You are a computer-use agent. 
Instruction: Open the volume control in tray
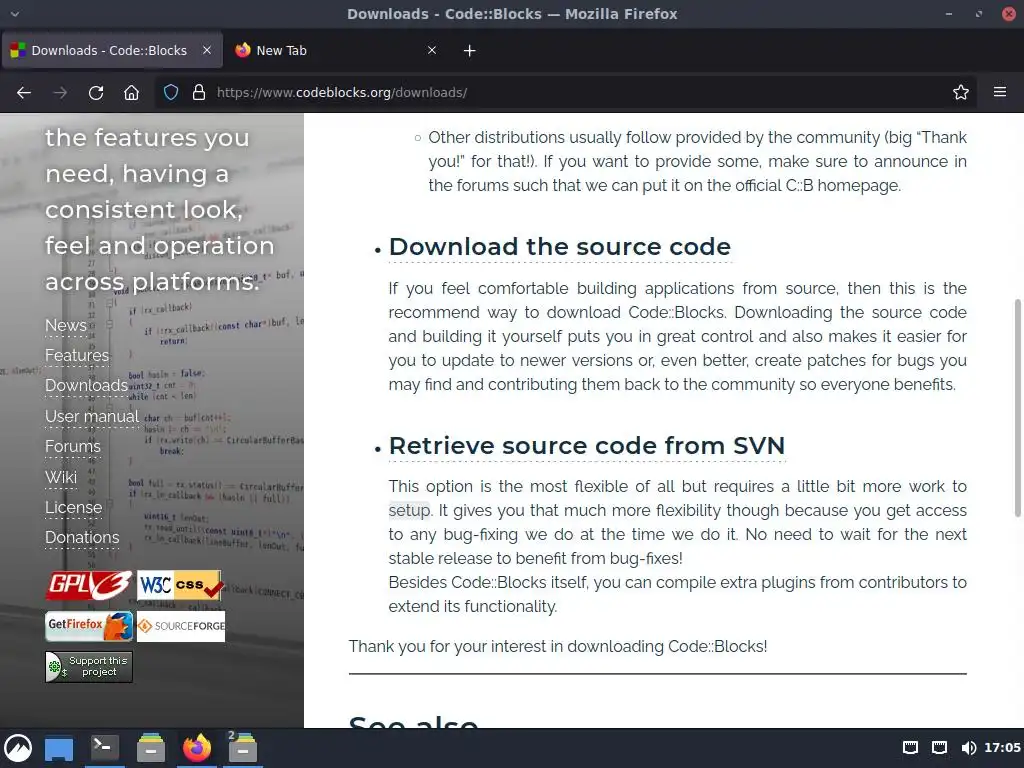coord(968,748)
